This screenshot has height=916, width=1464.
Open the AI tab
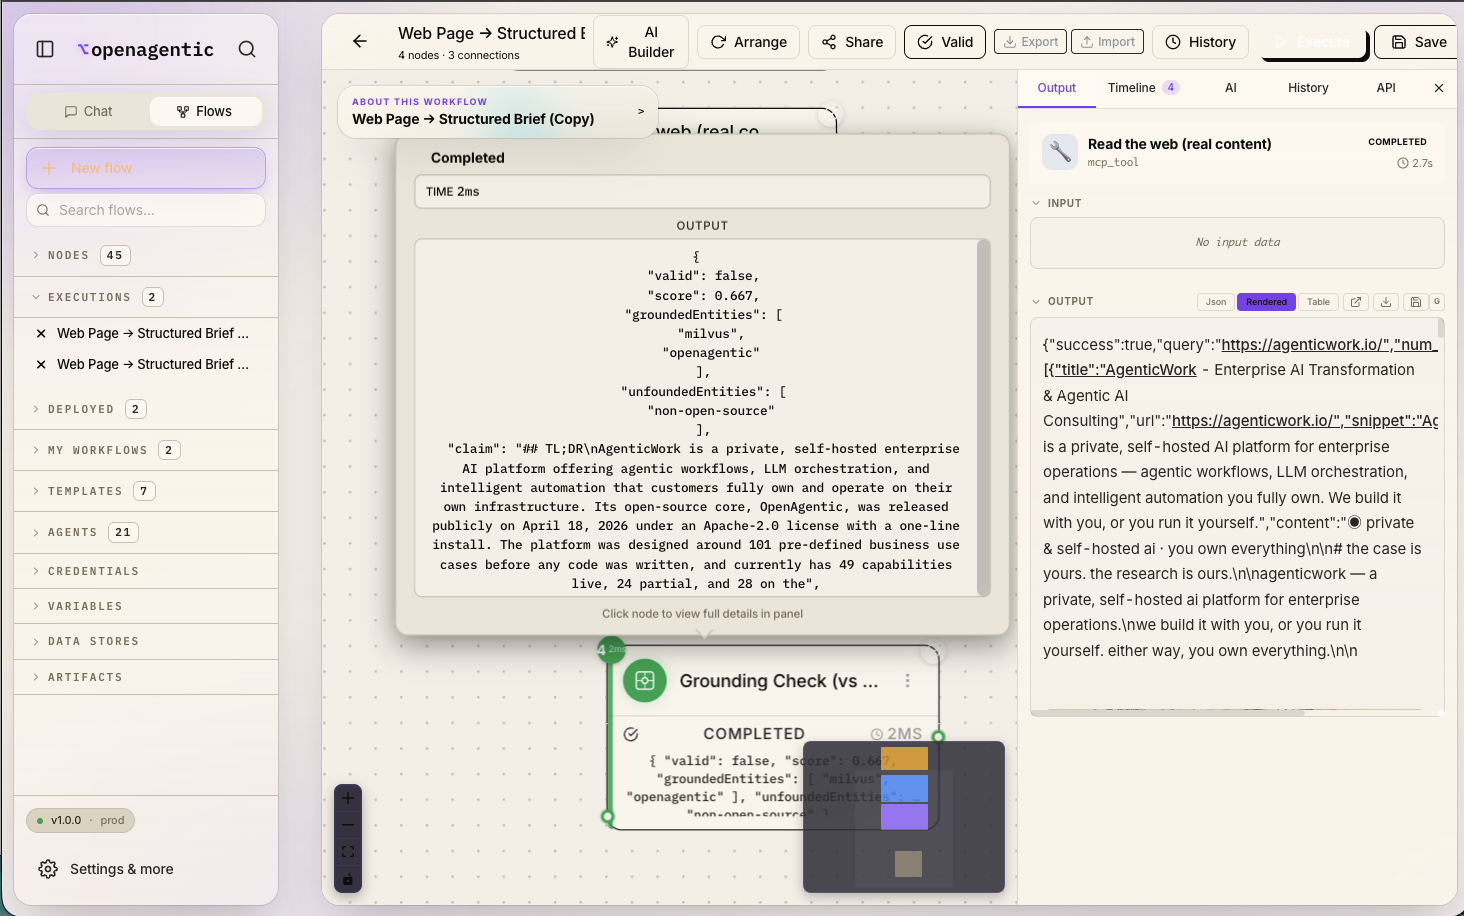[1231, 88]
